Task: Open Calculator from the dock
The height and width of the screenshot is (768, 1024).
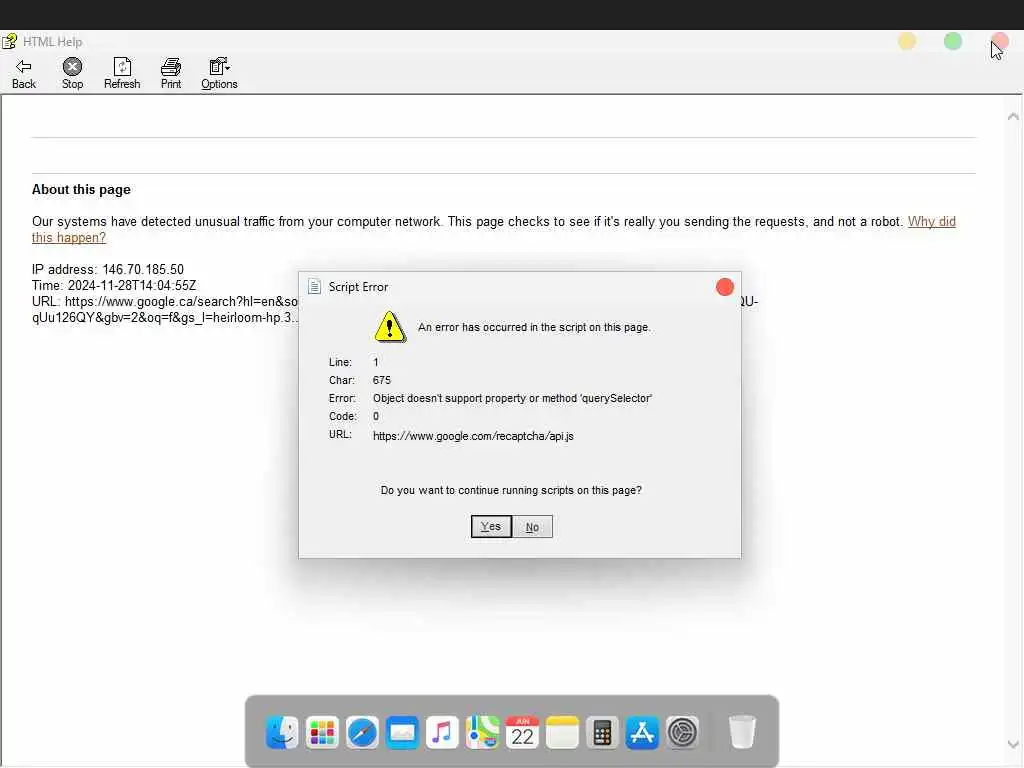Action: (602, 732)
